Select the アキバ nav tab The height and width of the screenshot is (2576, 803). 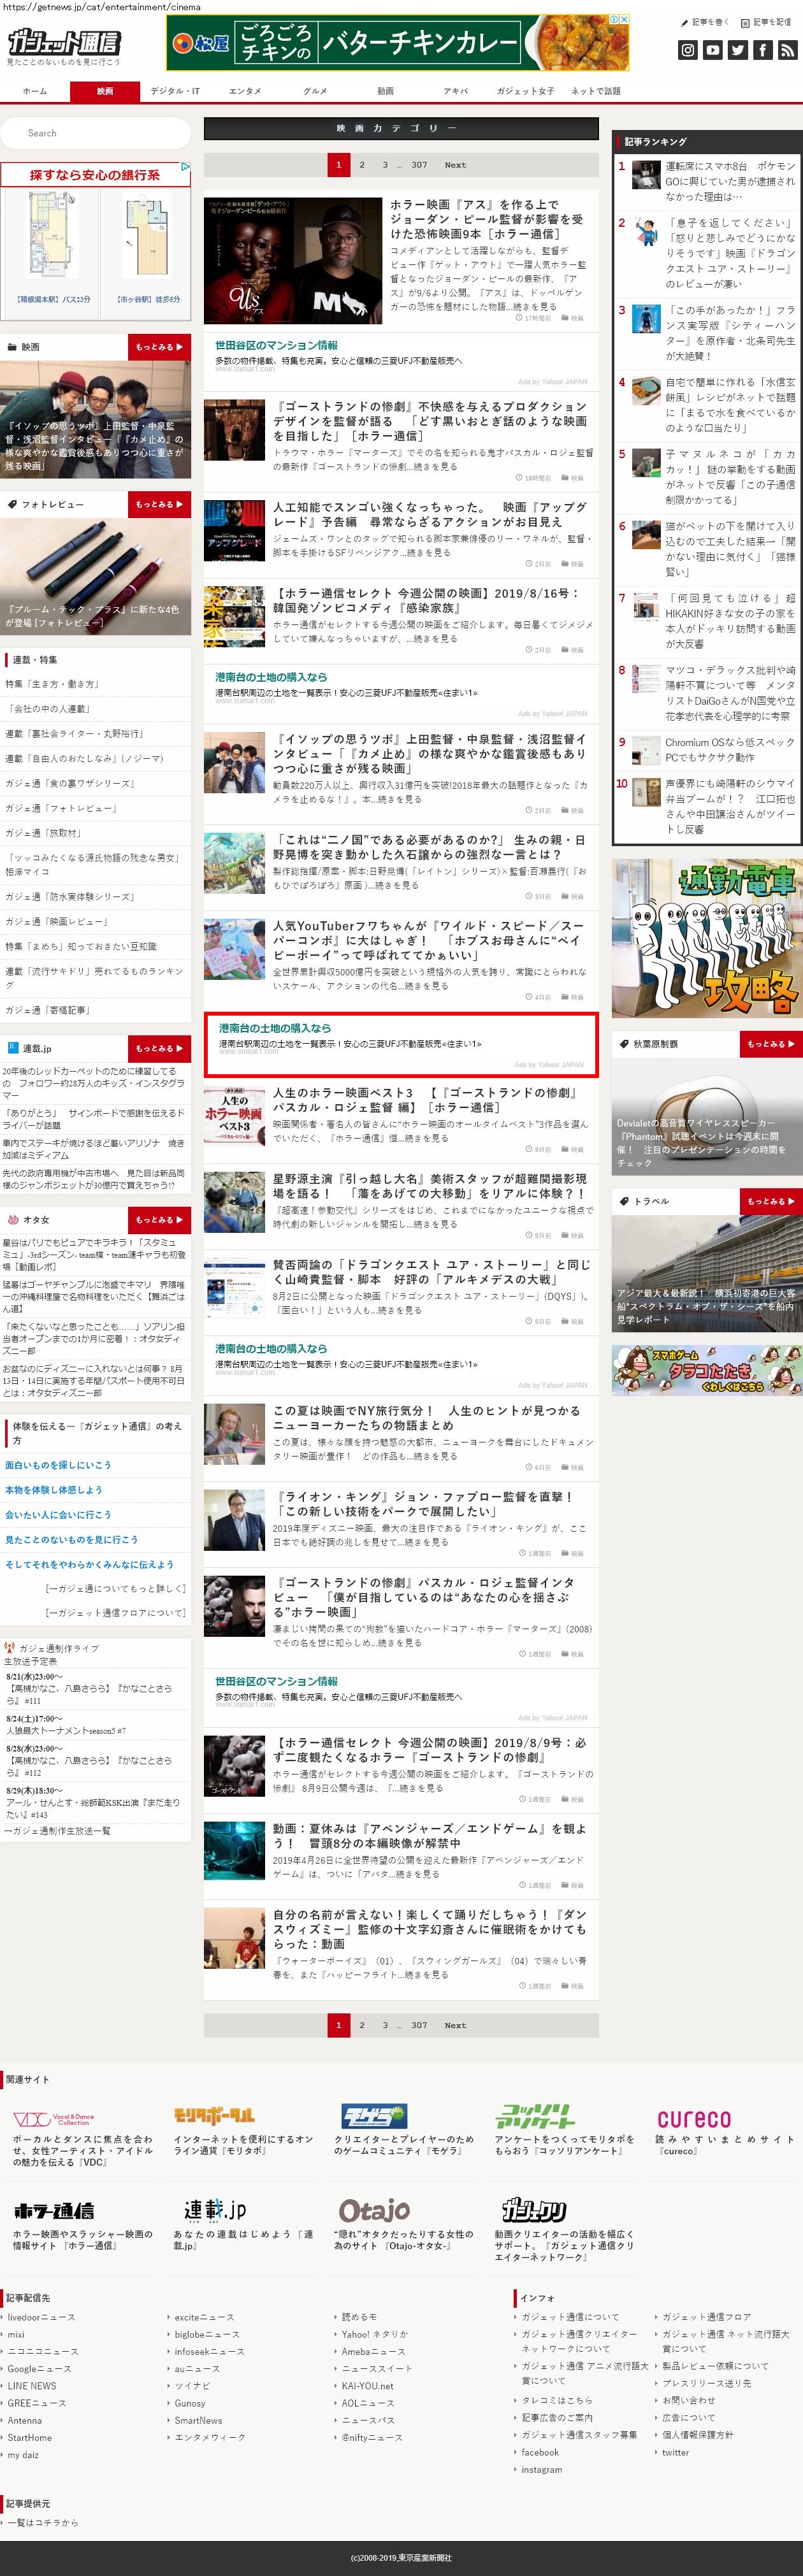click(455, 91)
